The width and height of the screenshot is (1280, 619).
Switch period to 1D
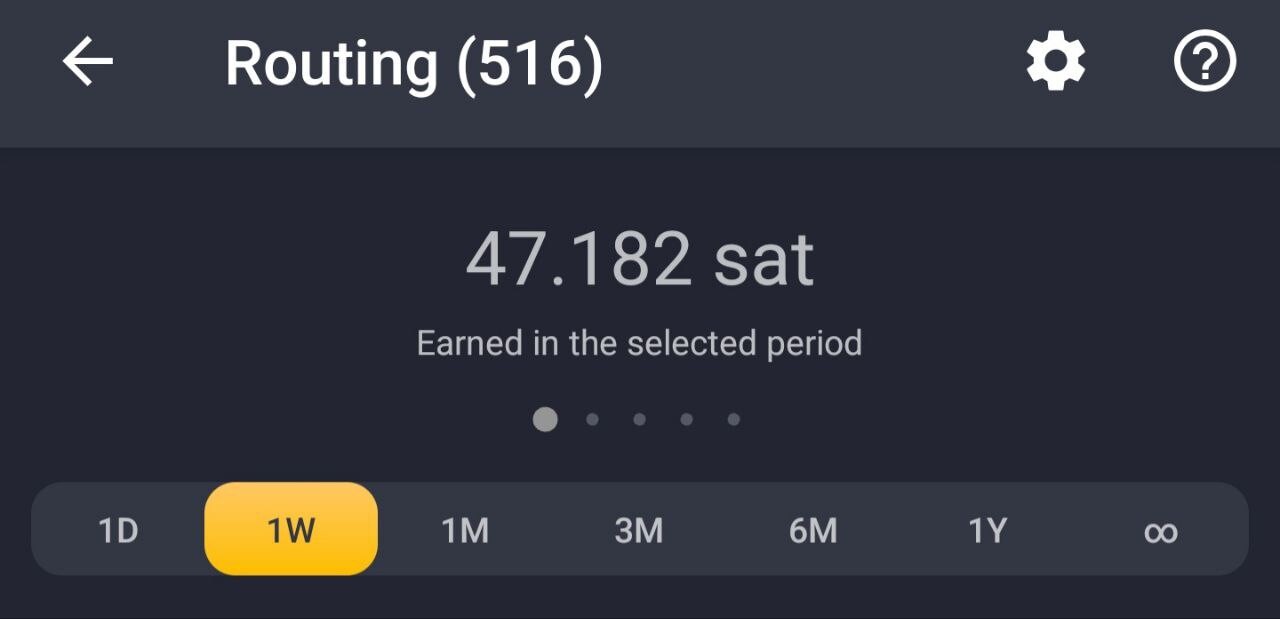118,530
